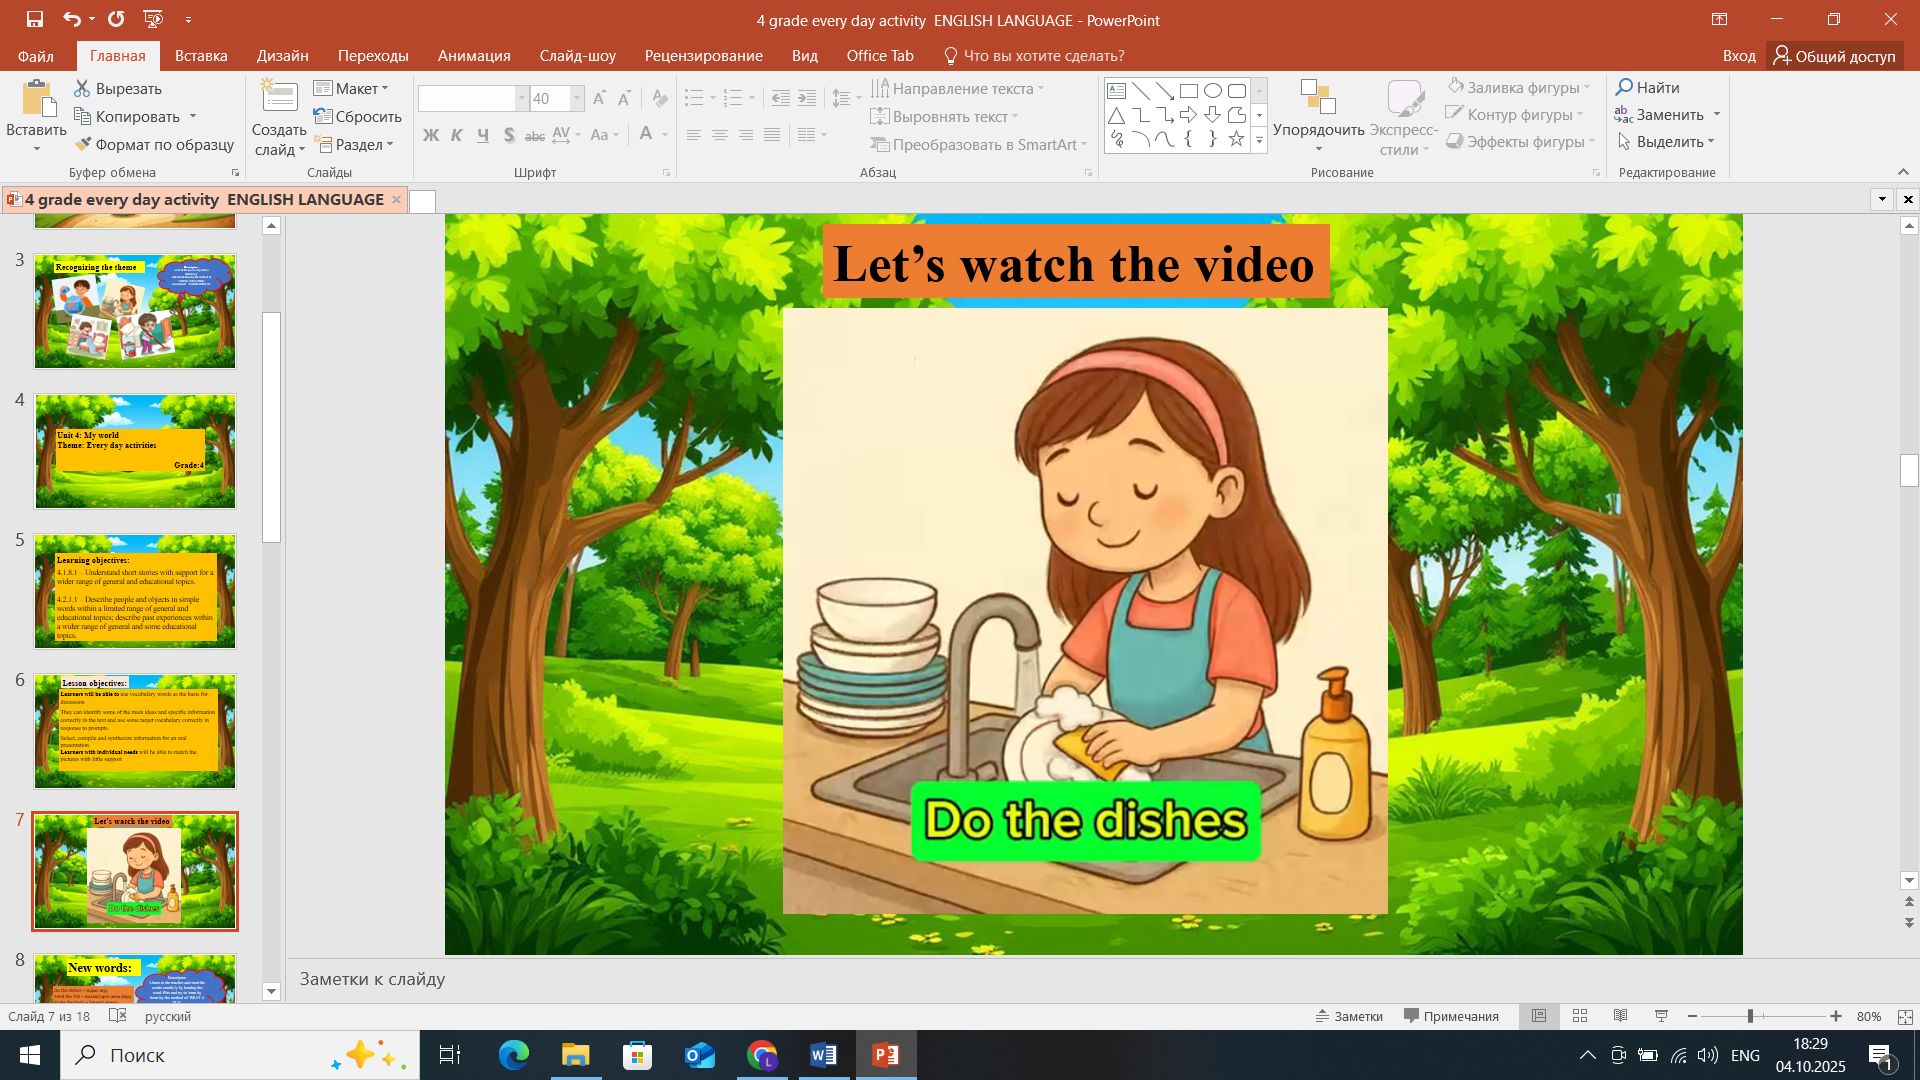Open Slide Sorter view in status bar
This screenshot has height=1080, width=1920.
point(1580,1016)
